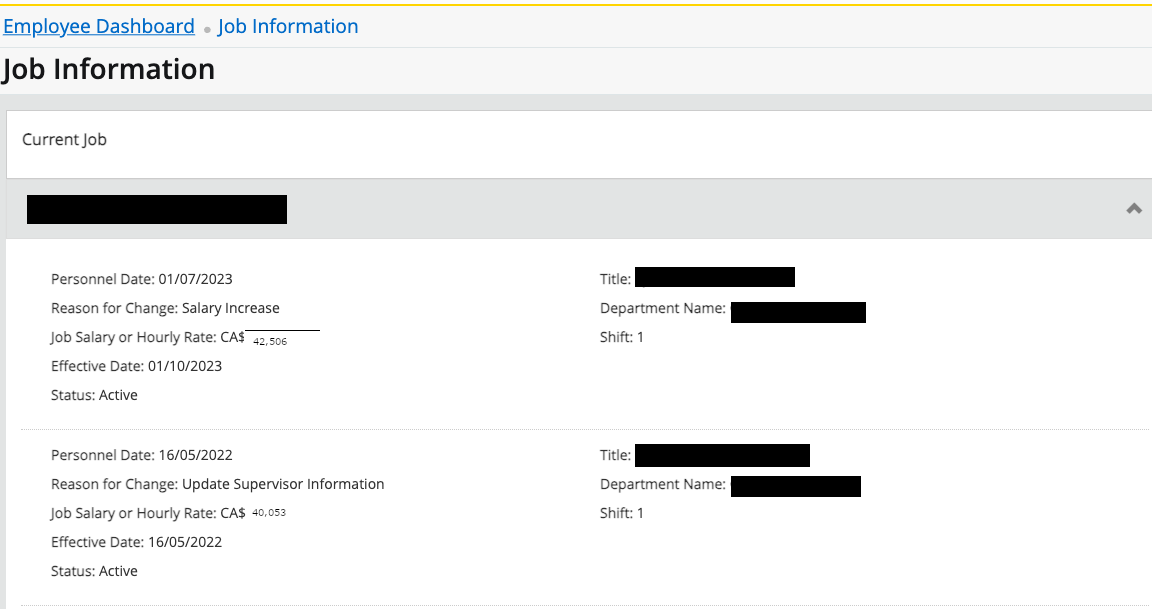Click the CA$ 42,506 salary value

tap(270, 341)
